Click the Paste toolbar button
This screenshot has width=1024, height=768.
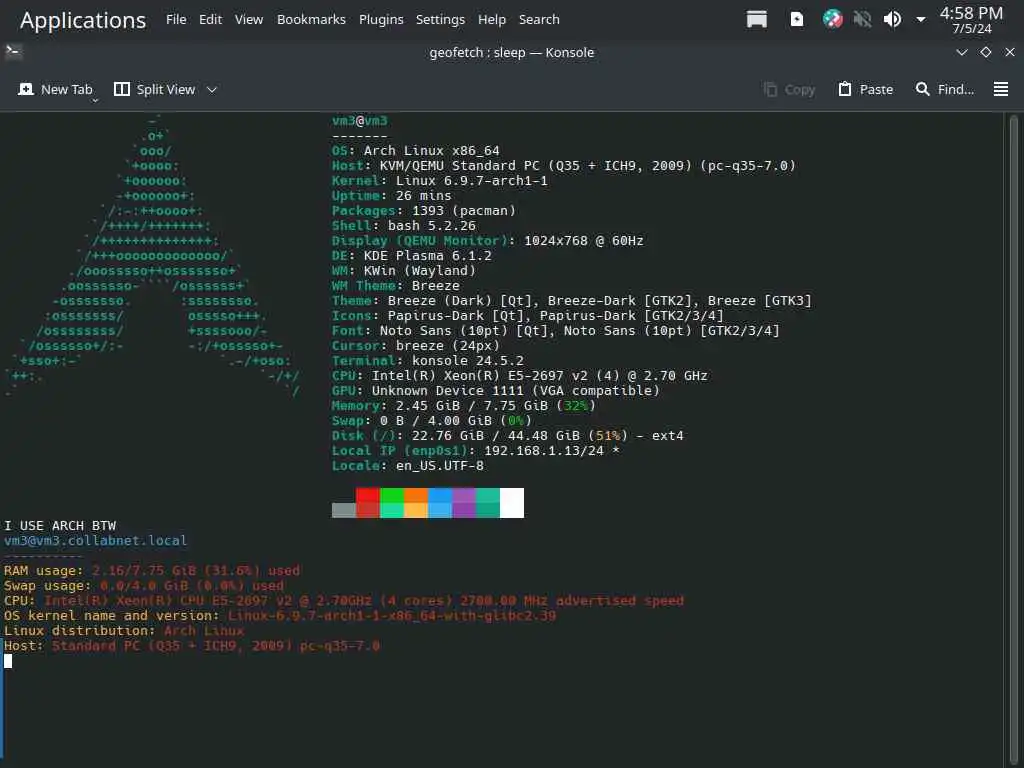click(865, 89)
